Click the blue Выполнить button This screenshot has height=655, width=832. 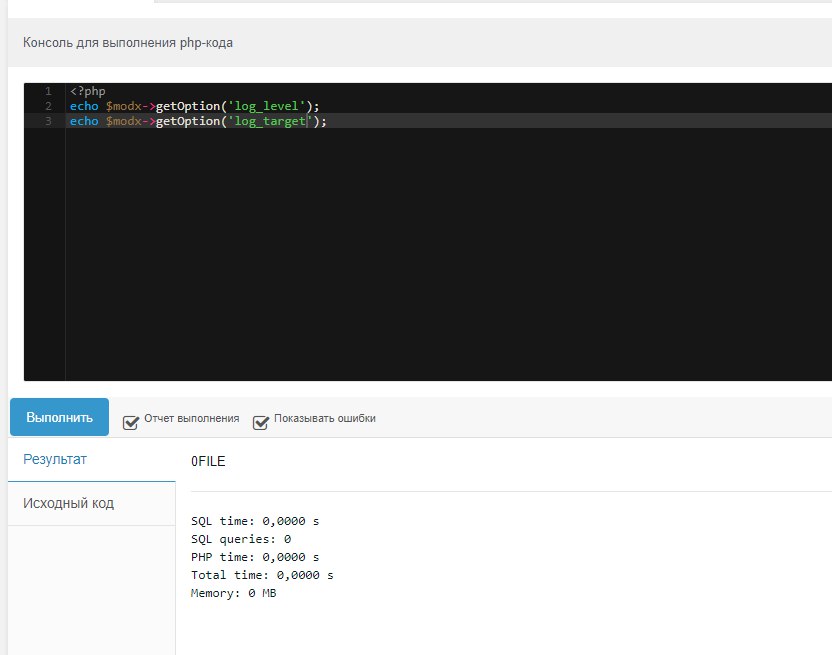click(x=59, y=417)
